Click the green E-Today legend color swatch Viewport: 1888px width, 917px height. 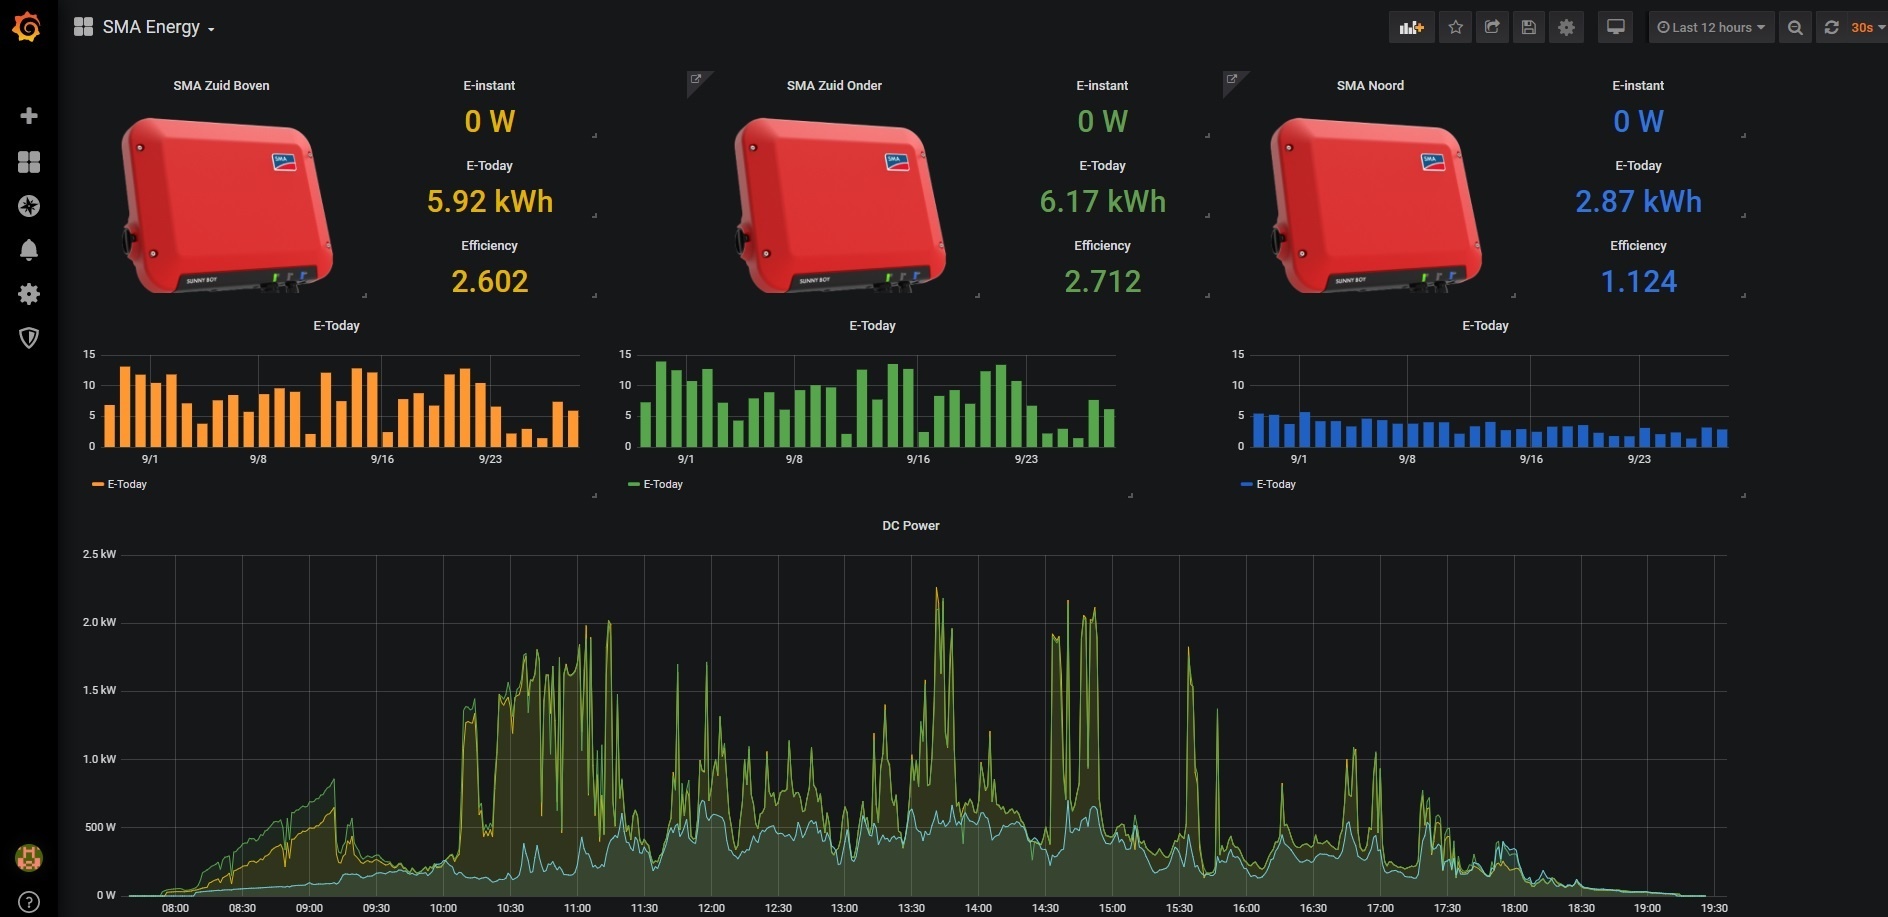(x=634, y=484)
